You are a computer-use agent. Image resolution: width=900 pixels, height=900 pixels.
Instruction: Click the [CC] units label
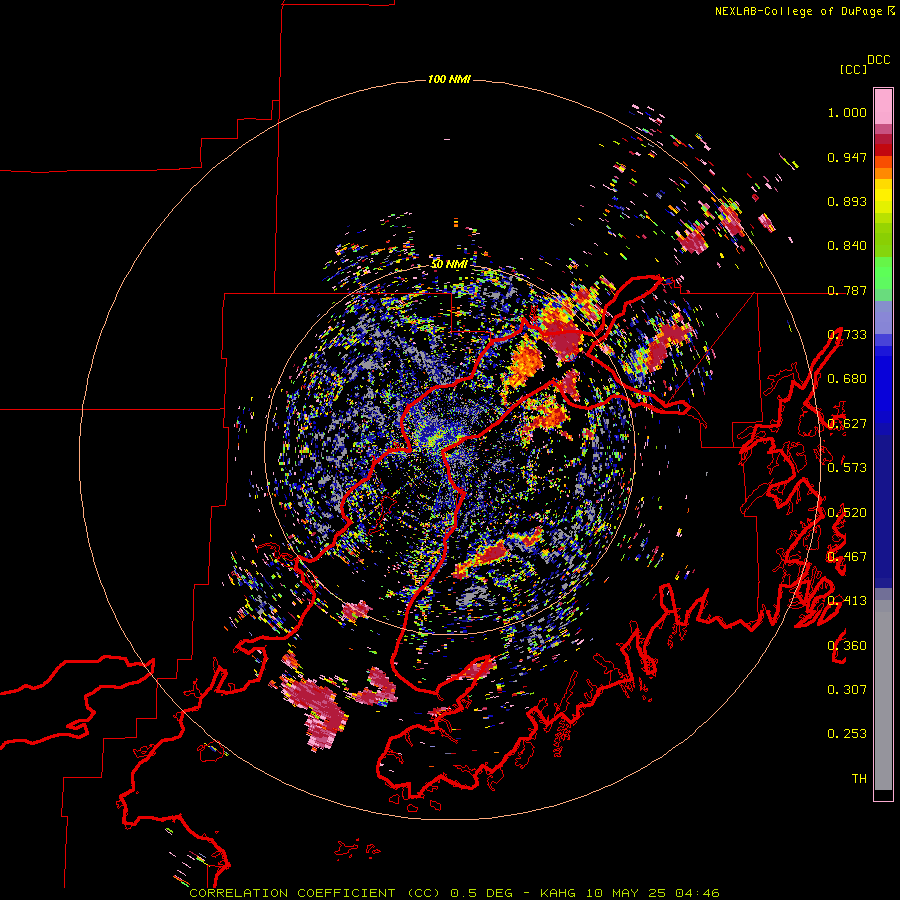854,69
